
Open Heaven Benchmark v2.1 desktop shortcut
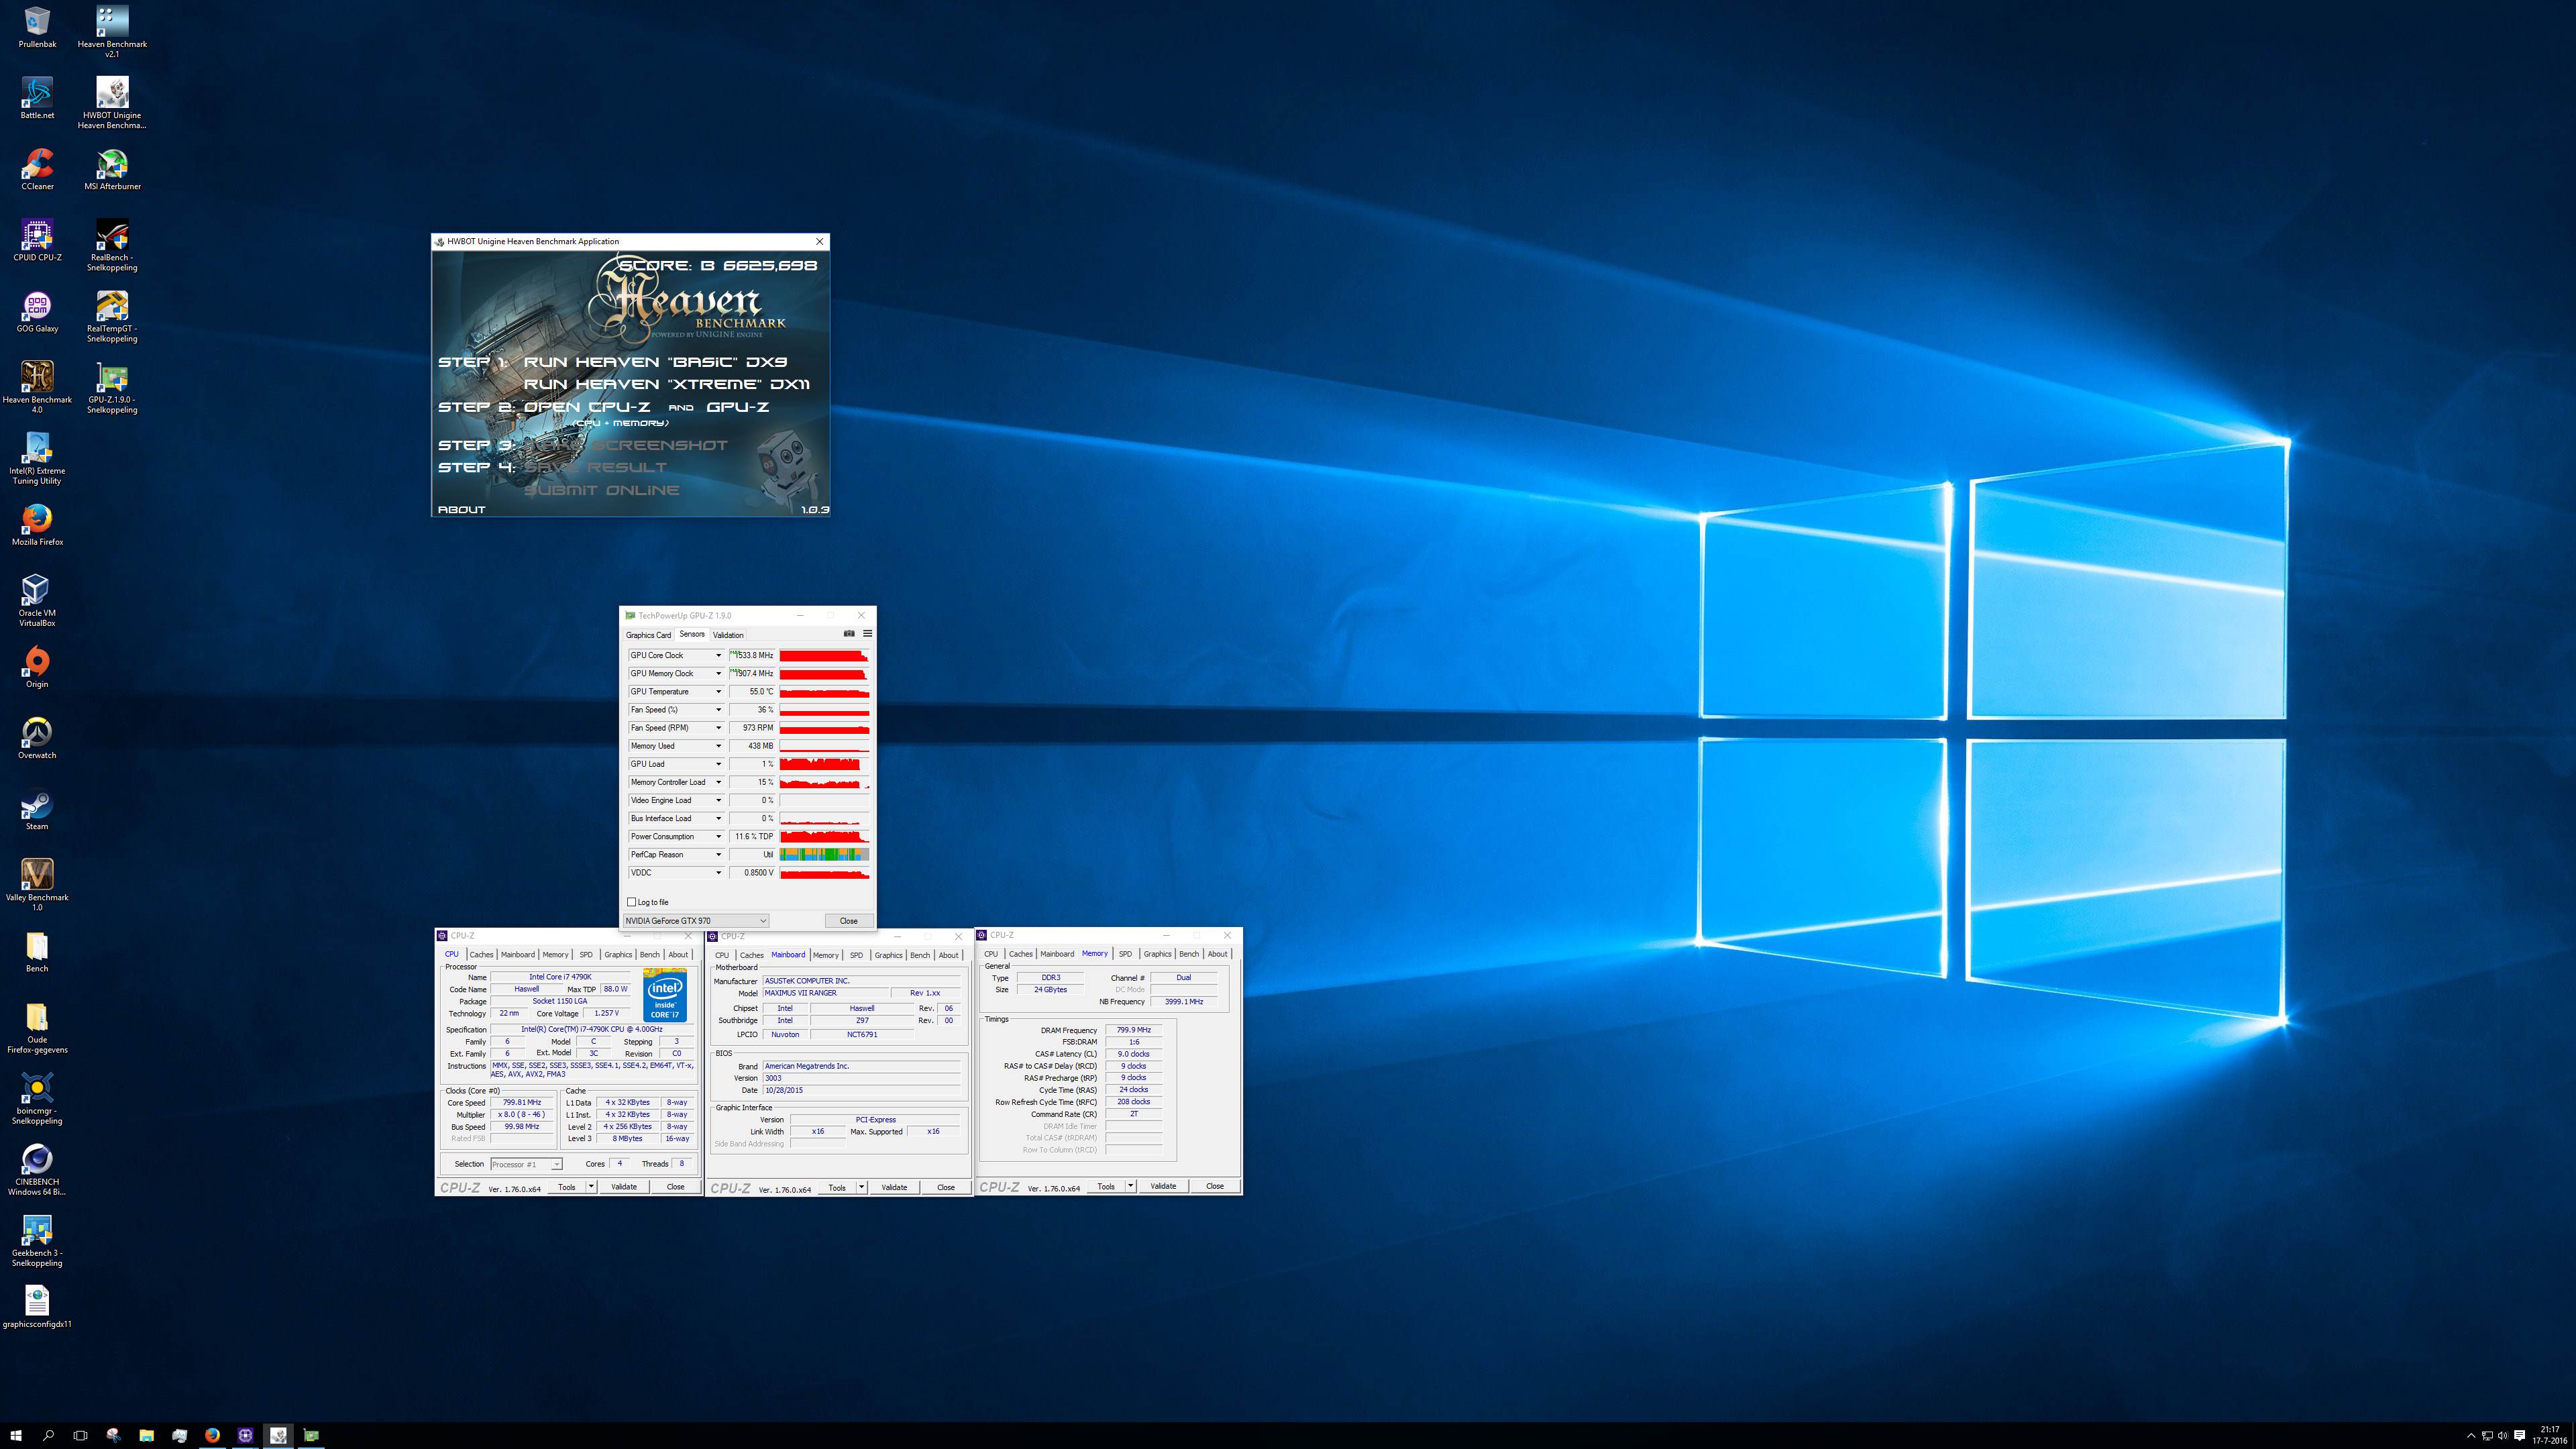[112, 31]
